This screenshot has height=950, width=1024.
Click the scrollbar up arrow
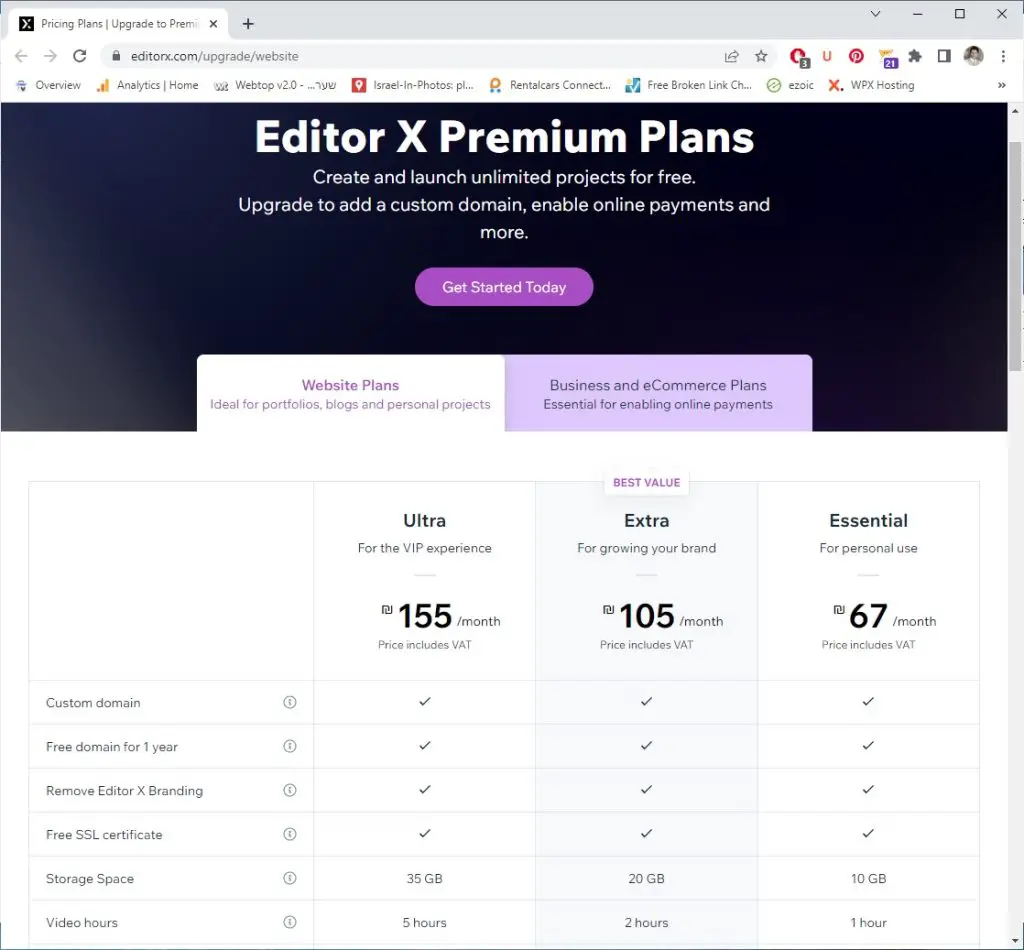(x=1015, y=111)
